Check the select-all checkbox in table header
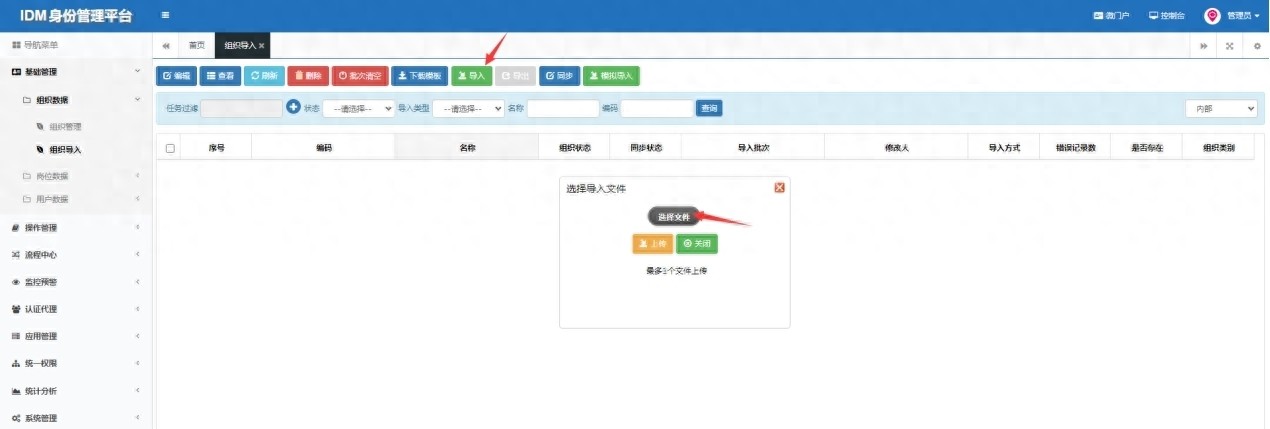Image resolution: width=1270 pixels, height=429 pixels. [x=170, y=148]
